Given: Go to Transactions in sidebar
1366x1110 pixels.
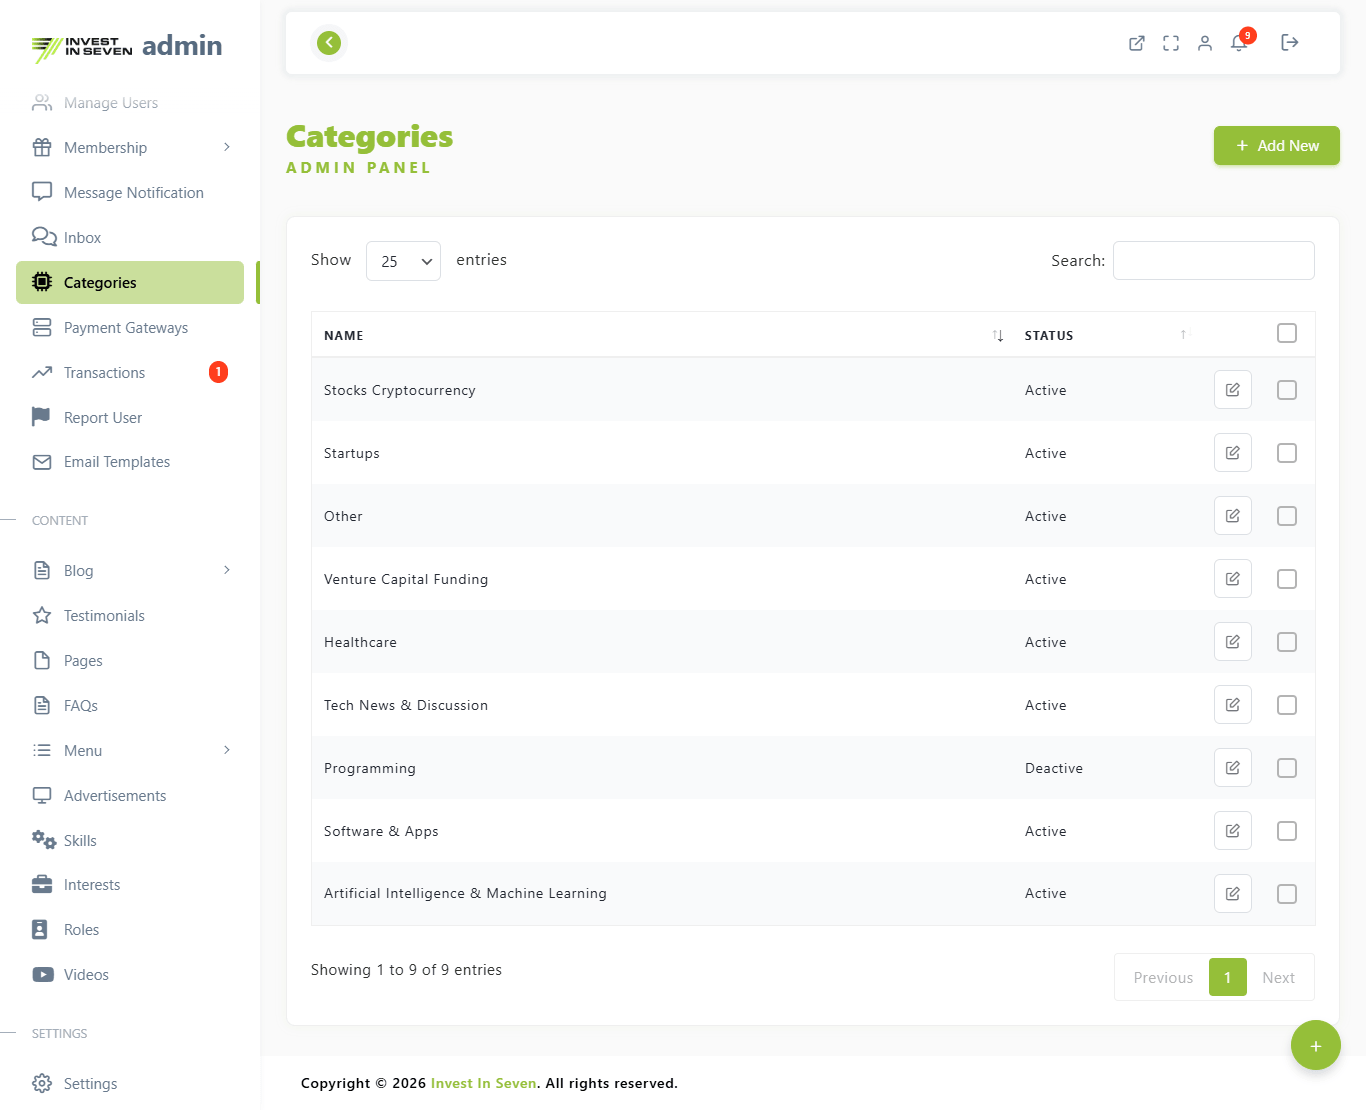Looking at the screenshot, I should 105,373.
